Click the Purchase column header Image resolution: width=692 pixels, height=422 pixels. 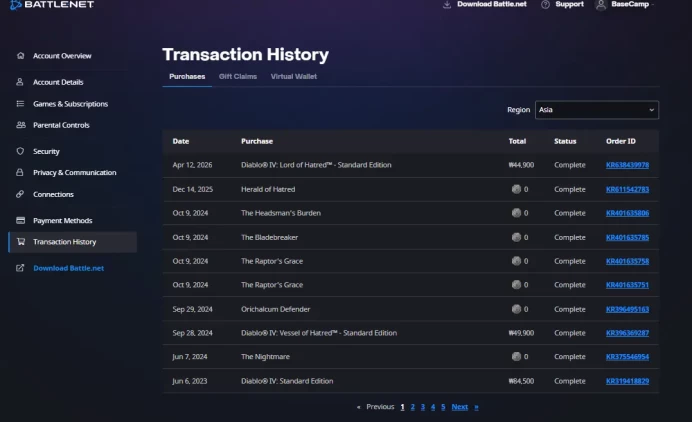click(257, 141)
